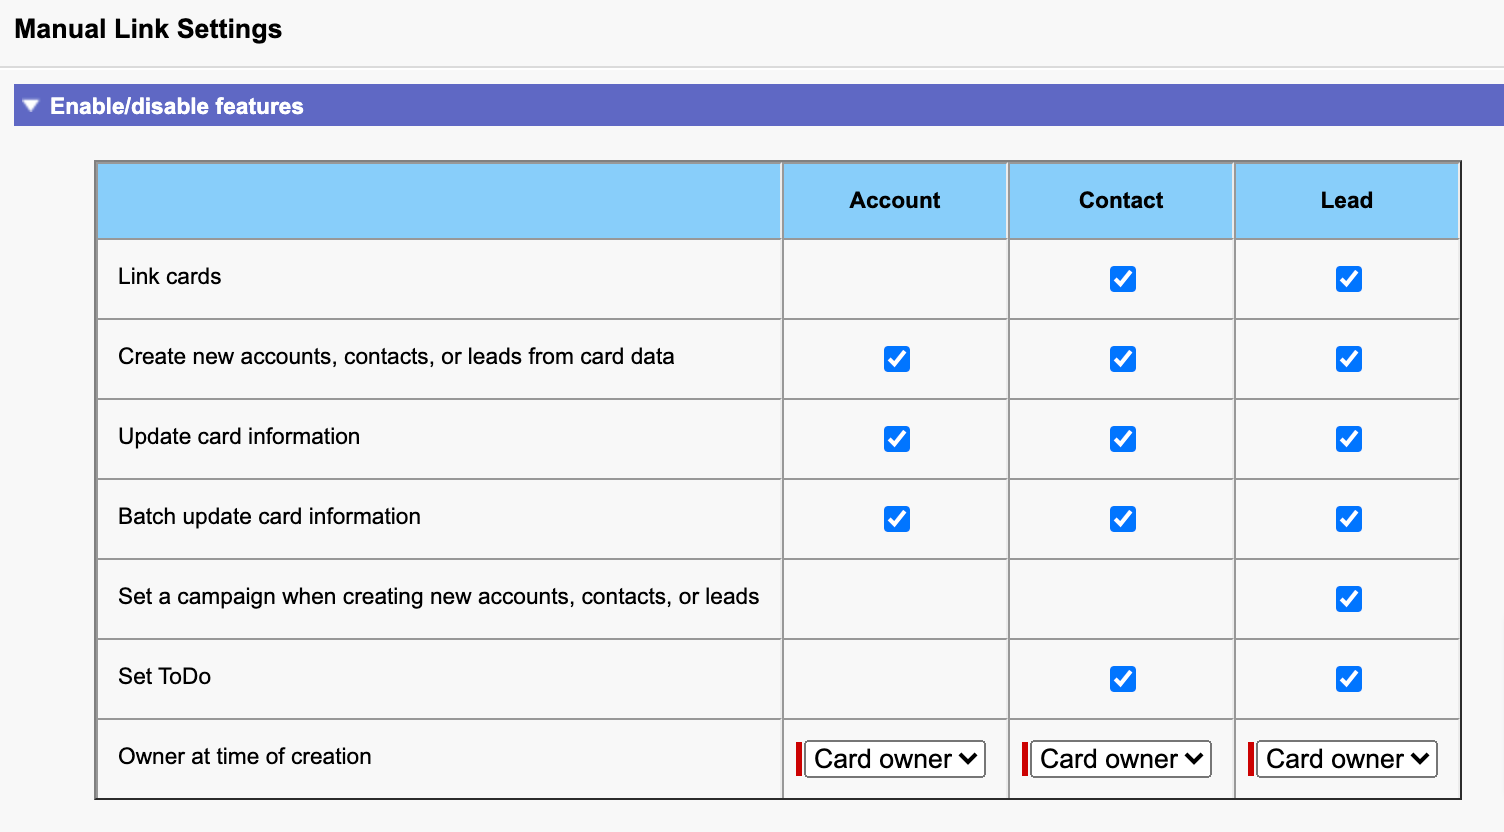This screenshot has width=1504, height=832.
Task: Uncheck Link cards for Contact
Action: (1122, 279)
